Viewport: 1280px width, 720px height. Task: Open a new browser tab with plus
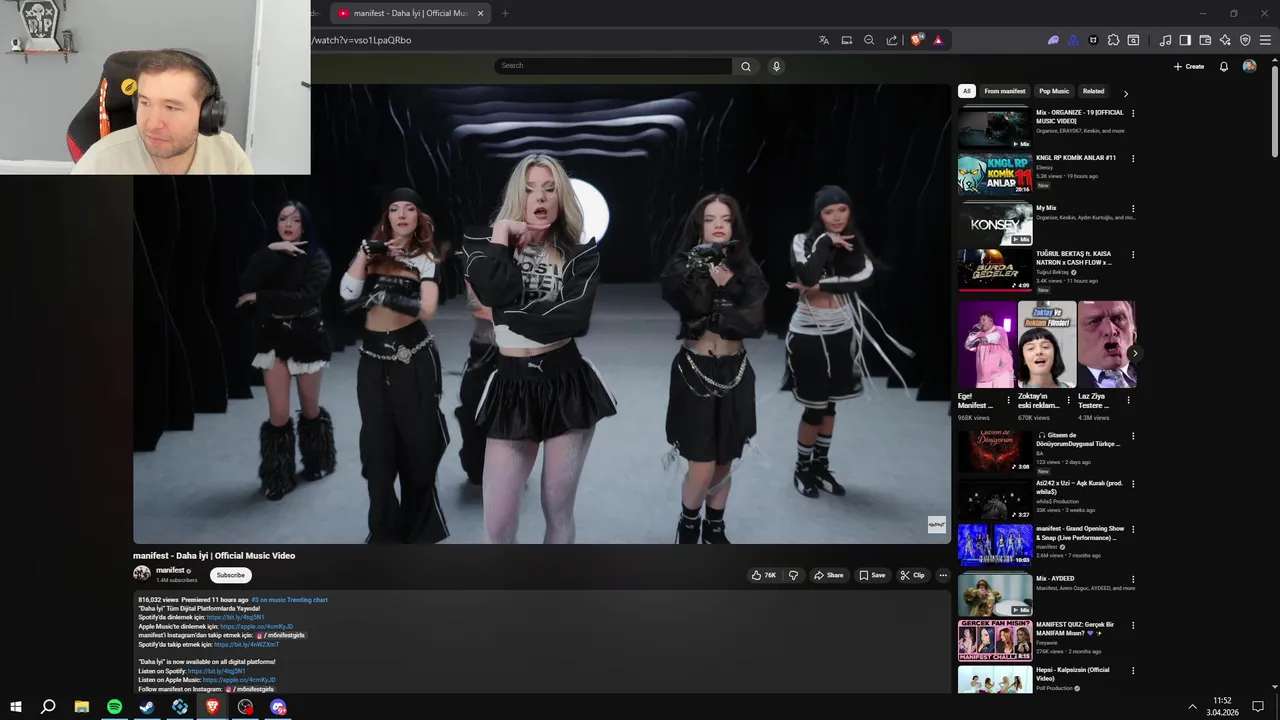click(505, 13)
